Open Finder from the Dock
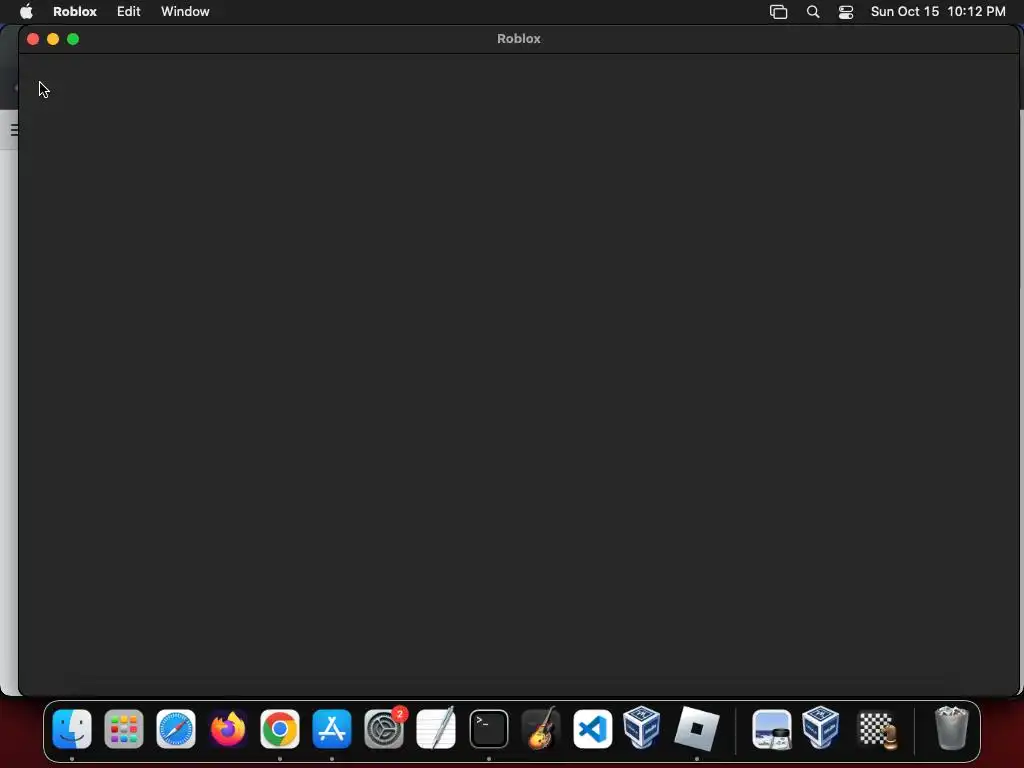This screenshot has height=768, width=1024. 72,729
